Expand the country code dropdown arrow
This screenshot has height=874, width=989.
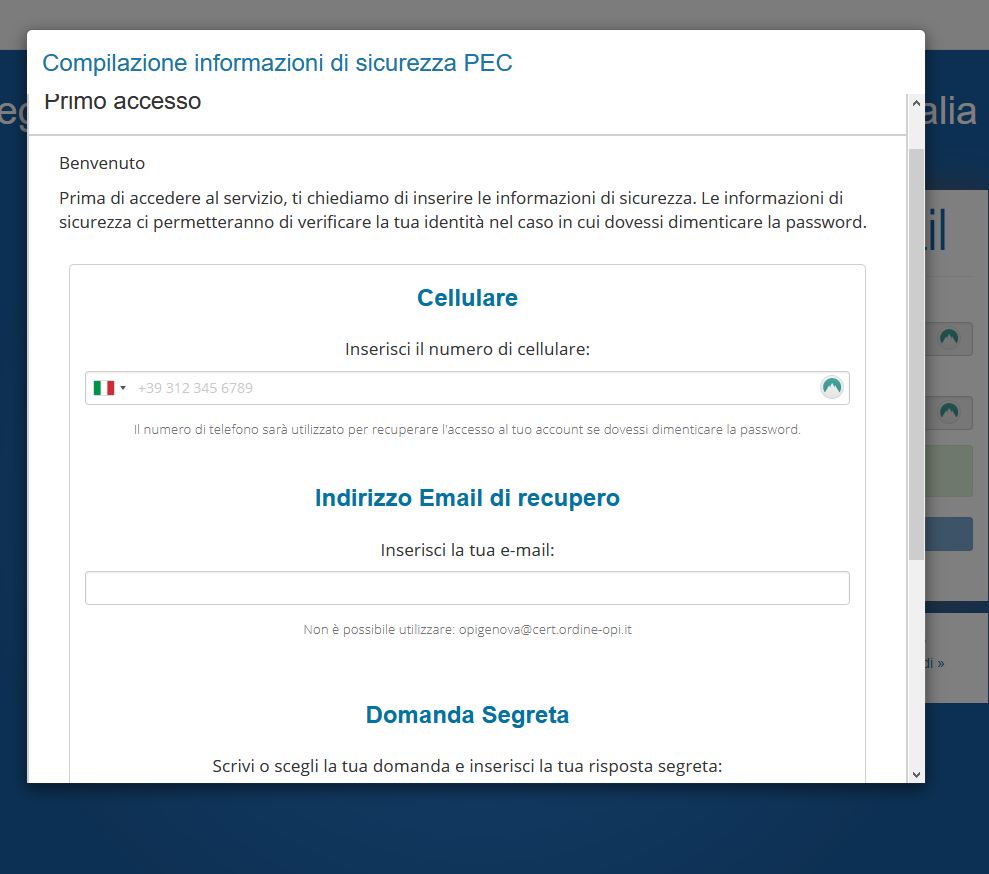(x=123, y=388)
